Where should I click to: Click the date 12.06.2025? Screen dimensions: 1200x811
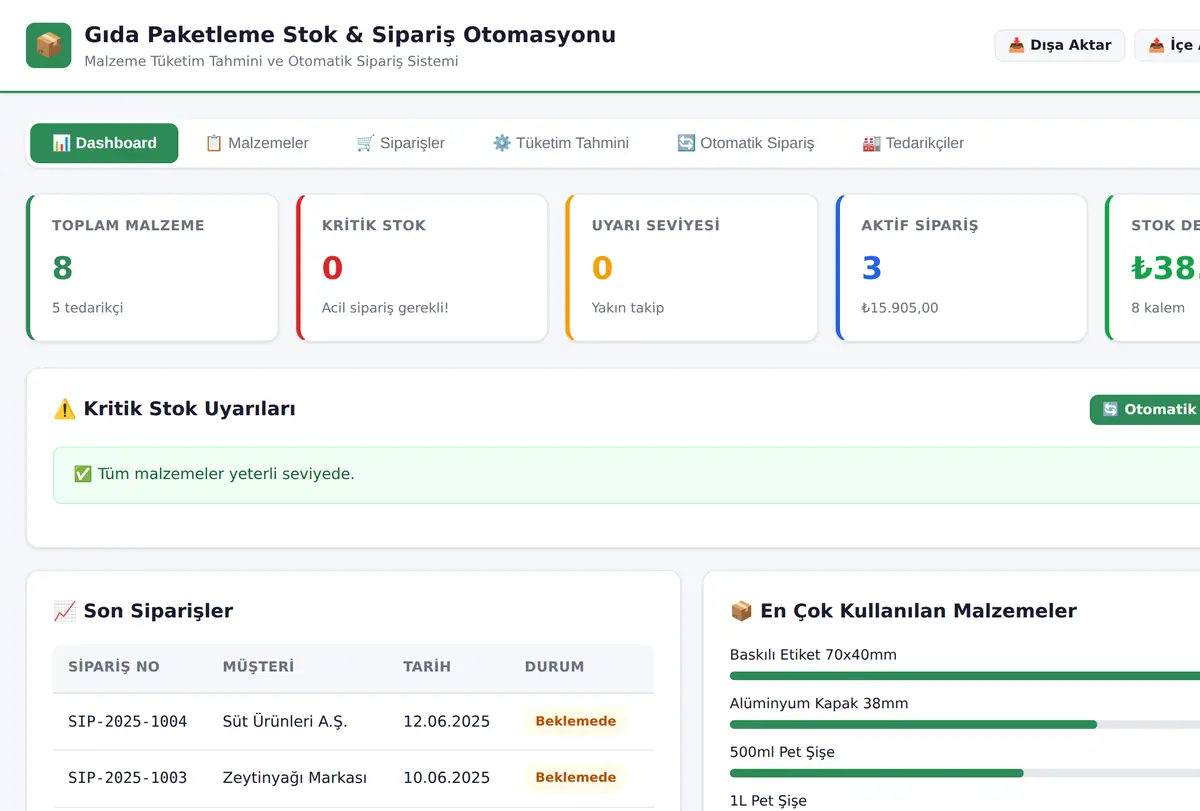pyautogui.click(x=446, y=721)
